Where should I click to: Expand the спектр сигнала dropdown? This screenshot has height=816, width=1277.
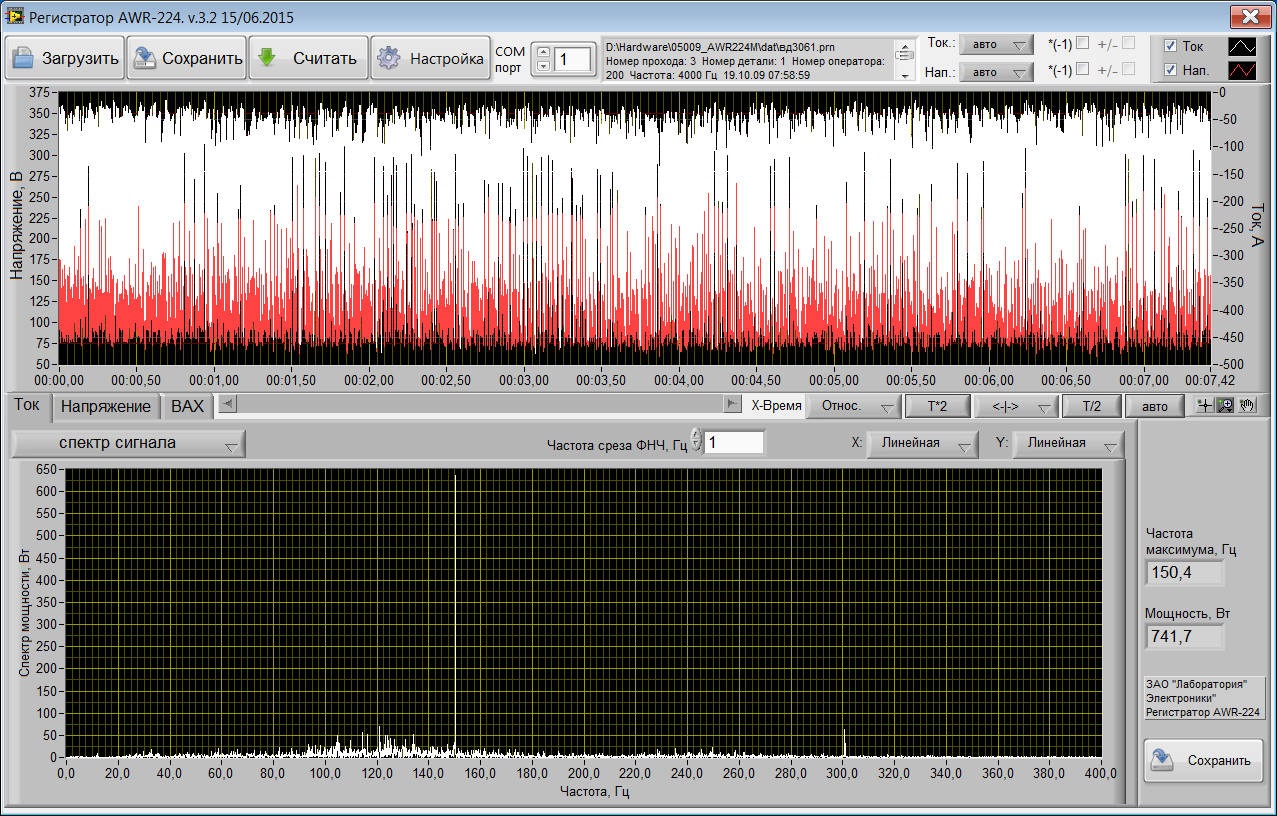pos(128,443)
